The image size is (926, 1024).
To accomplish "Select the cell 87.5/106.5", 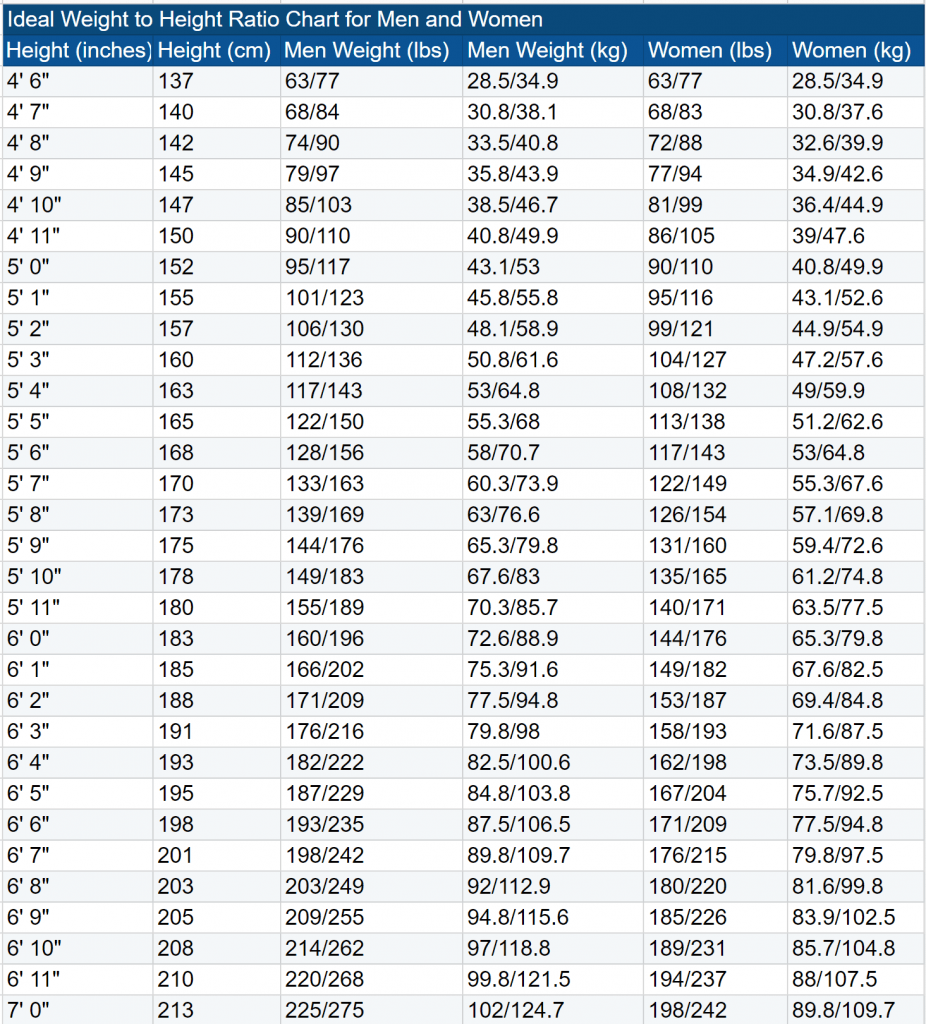I will click(552, 824).
